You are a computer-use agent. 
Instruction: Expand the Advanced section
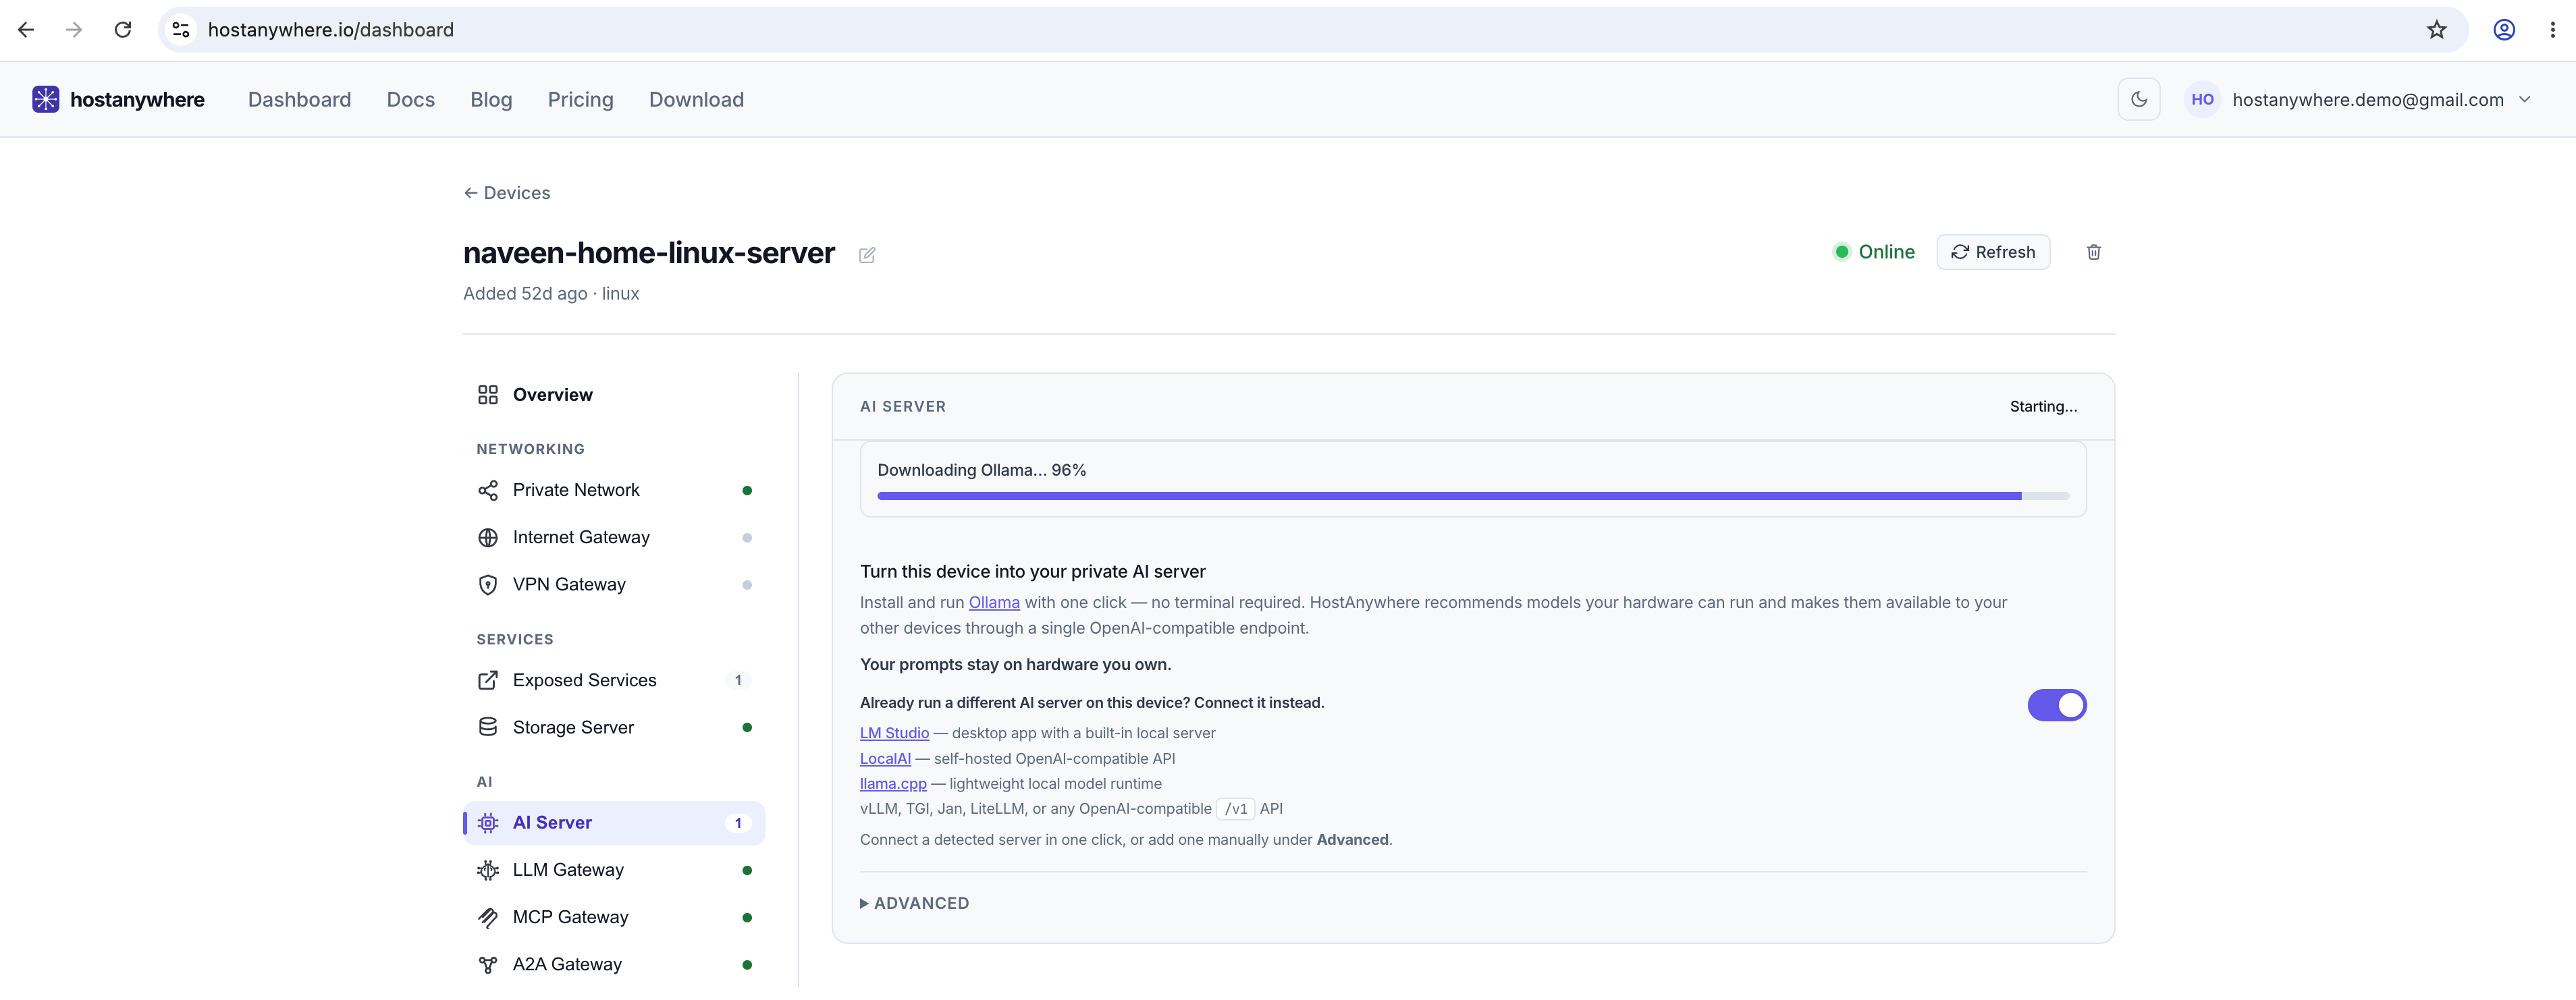coord(915,903)
